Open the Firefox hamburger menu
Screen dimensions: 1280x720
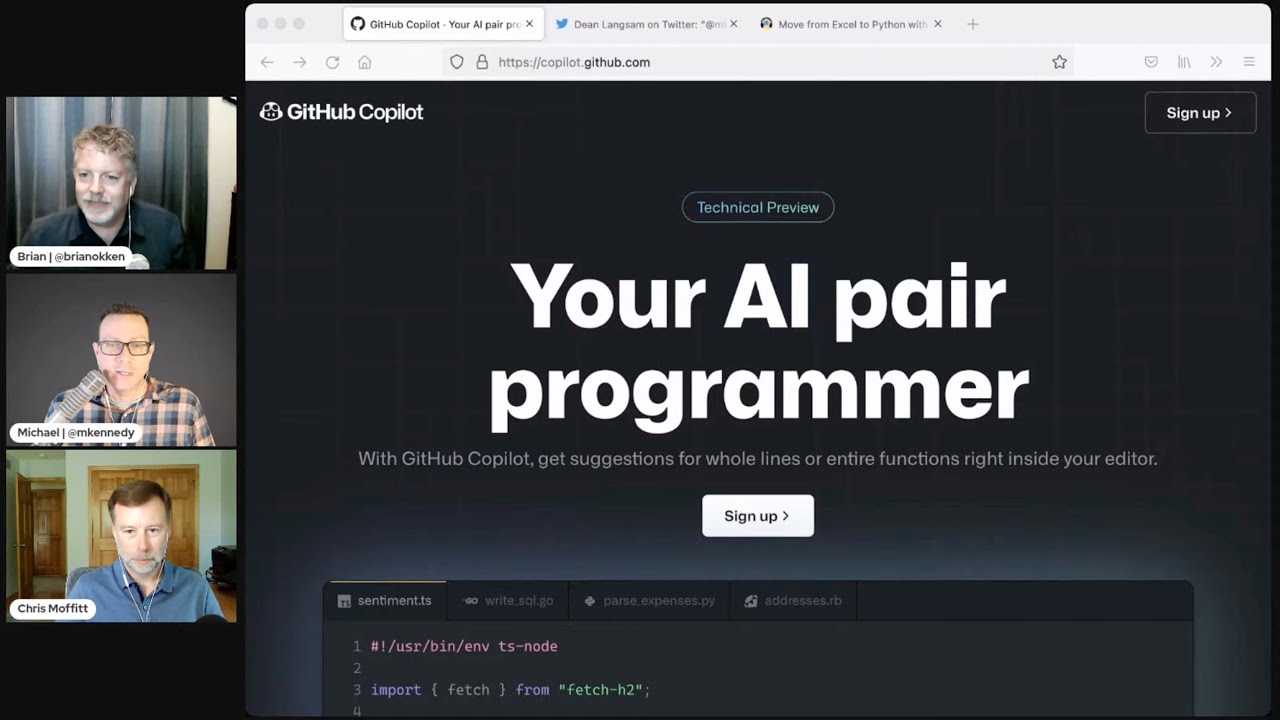click(x=1249, y=62)
